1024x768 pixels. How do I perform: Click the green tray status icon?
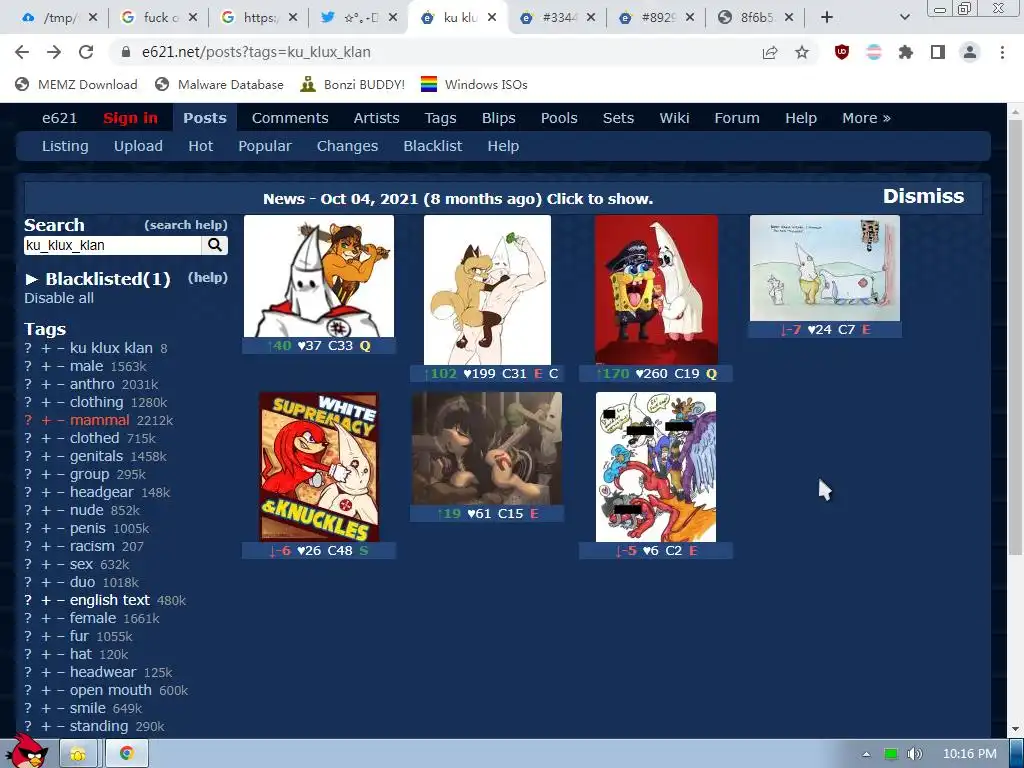891,754
